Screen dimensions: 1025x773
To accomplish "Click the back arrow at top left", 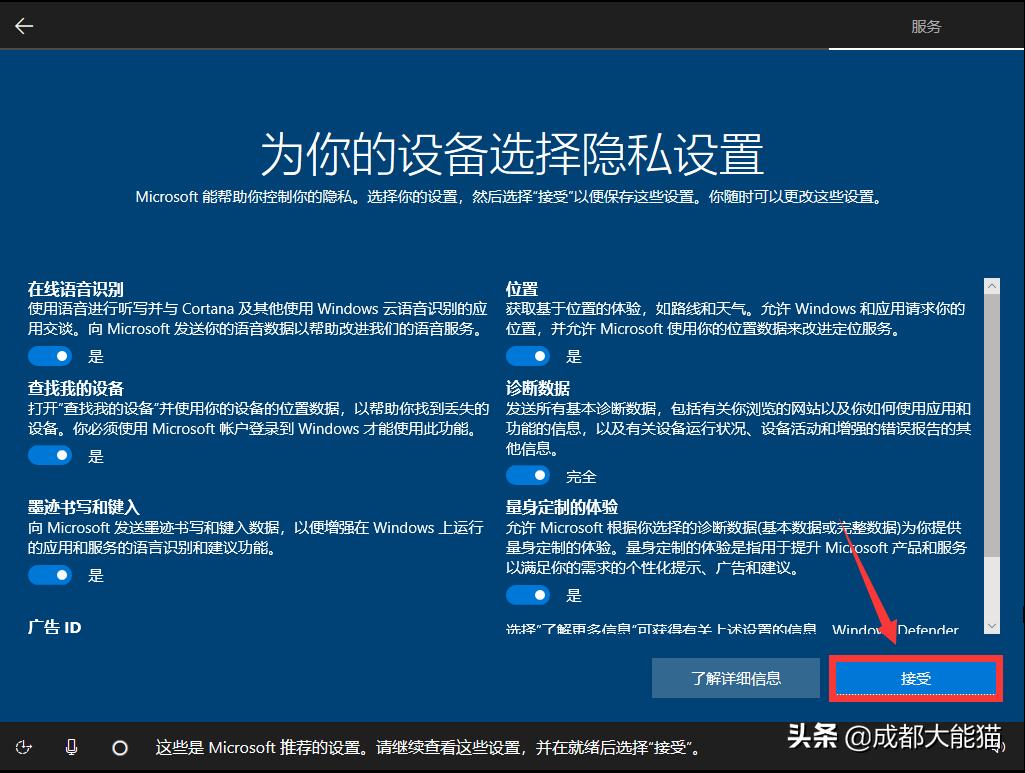I will (x=22, y=25).
